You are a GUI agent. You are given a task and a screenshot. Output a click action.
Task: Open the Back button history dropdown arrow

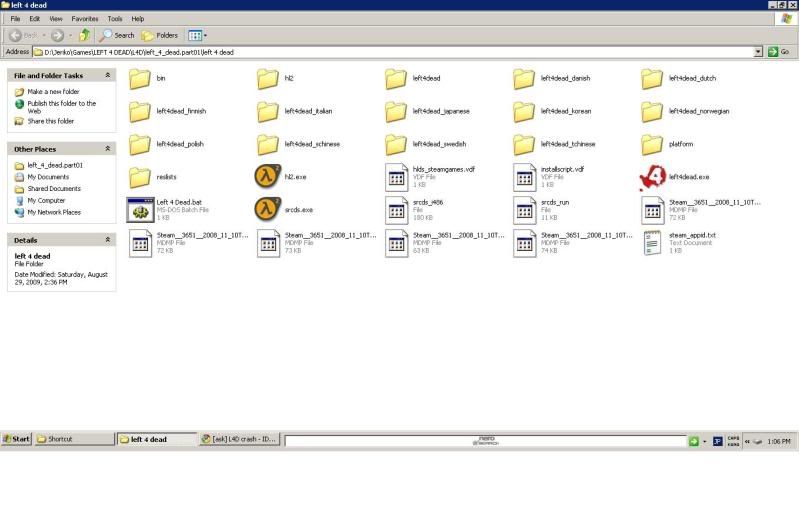44,35
